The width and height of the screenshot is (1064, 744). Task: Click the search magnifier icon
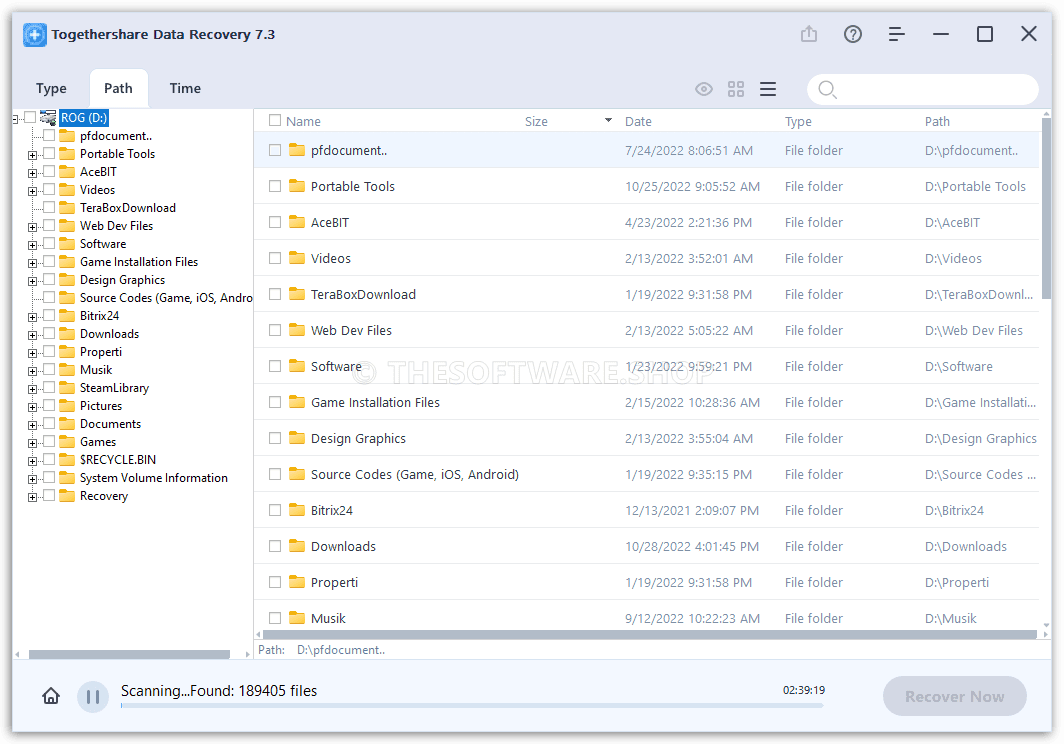(x=826, y=89)
